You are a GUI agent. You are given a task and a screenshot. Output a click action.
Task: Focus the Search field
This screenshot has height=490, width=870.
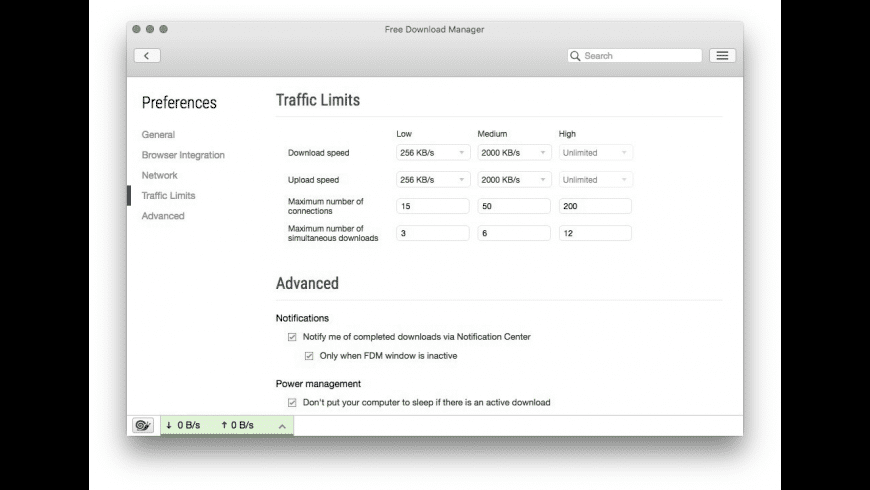tap(634, 55)
